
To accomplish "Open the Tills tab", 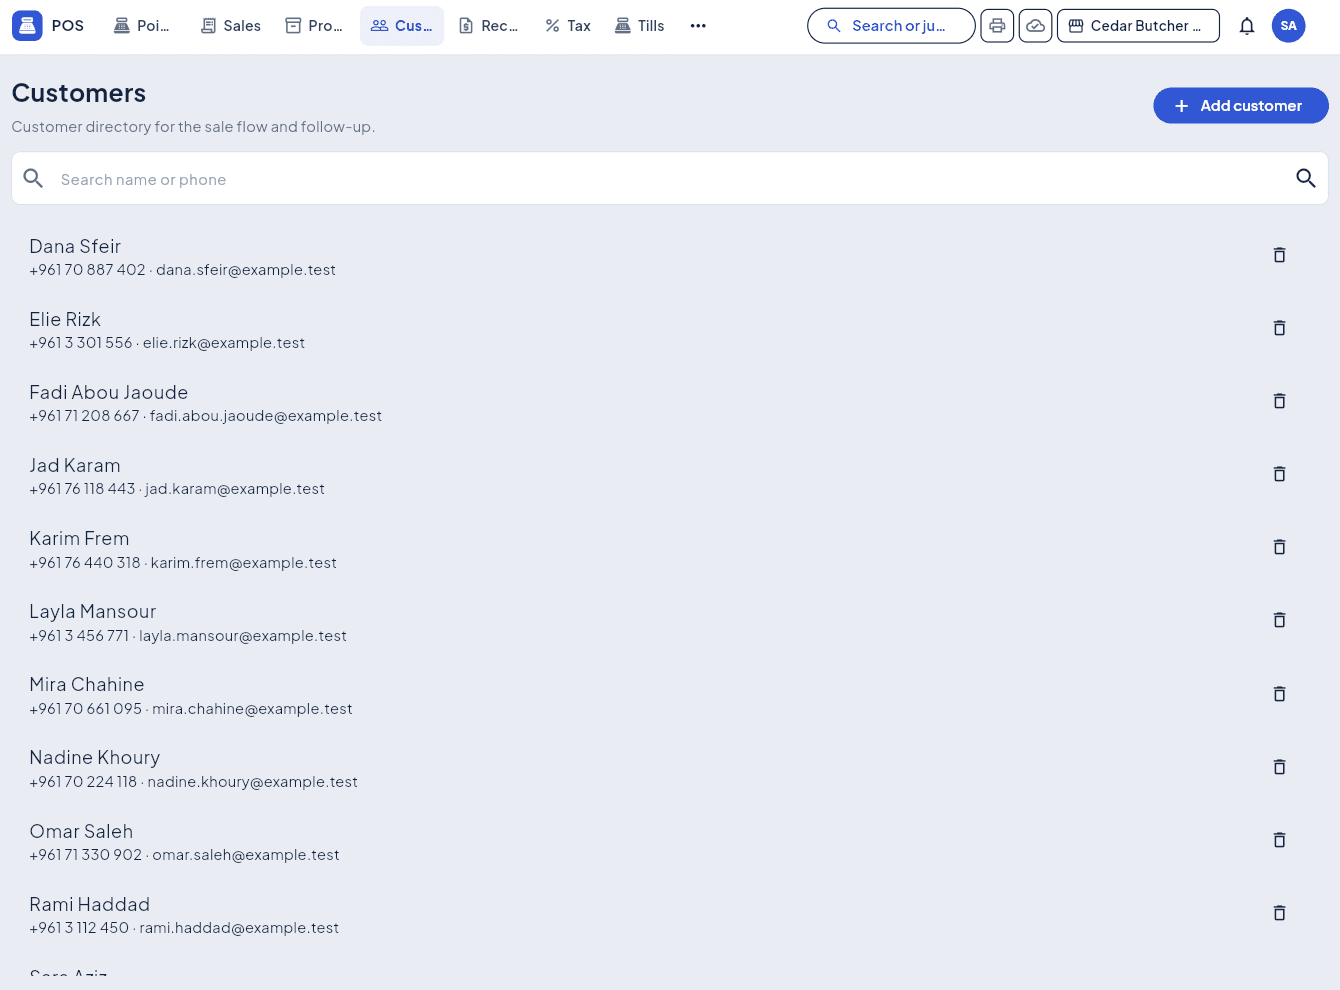I will point(640,26).
